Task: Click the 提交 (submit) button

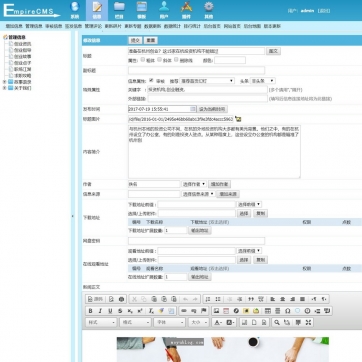Action: (x=135, y=40)
